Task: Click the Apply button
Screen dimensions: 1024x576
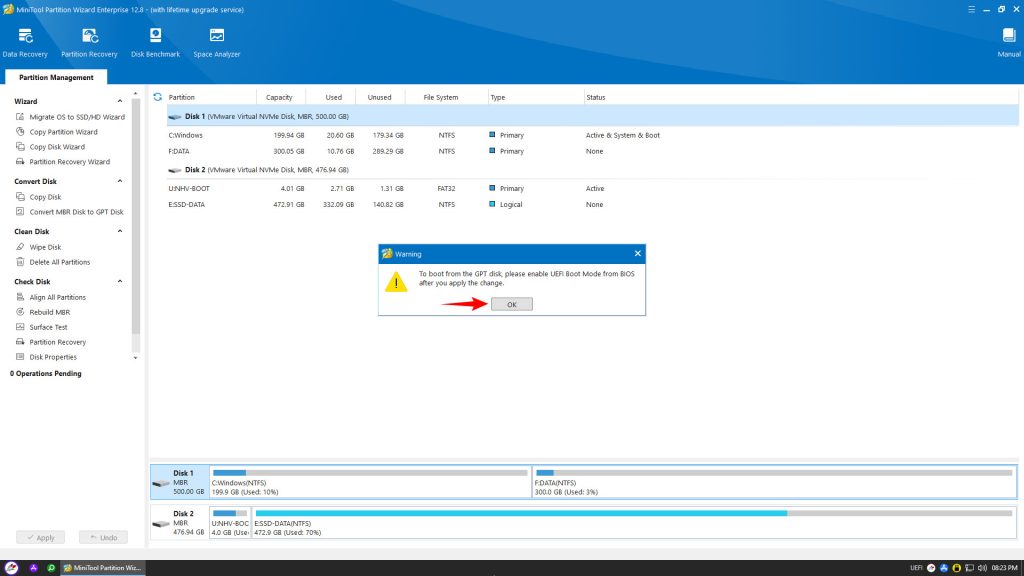Action: (40, 537)
